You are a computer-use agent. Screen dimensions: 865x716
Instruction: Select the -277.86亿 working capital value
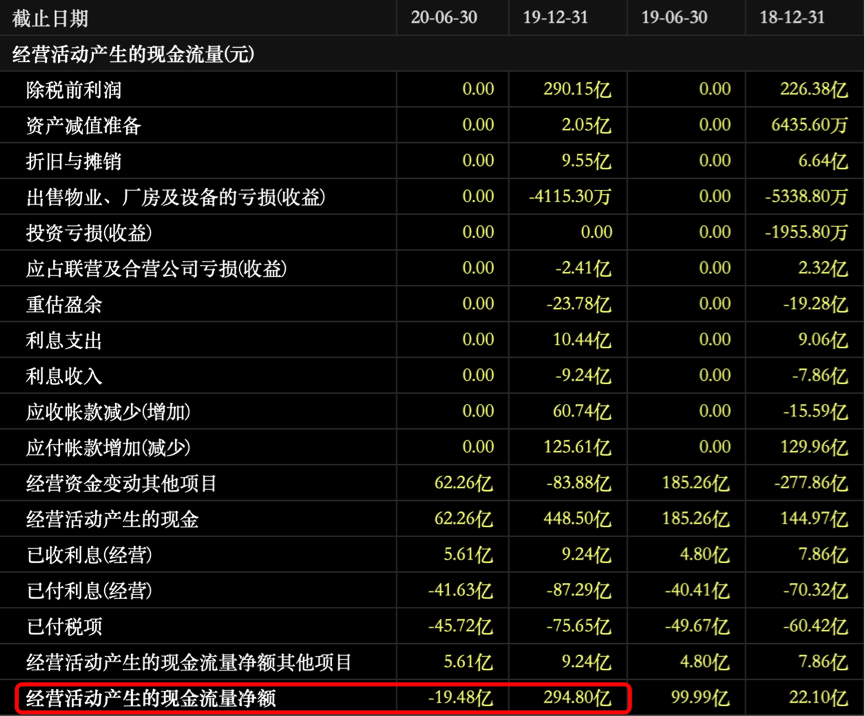[811, 484]
